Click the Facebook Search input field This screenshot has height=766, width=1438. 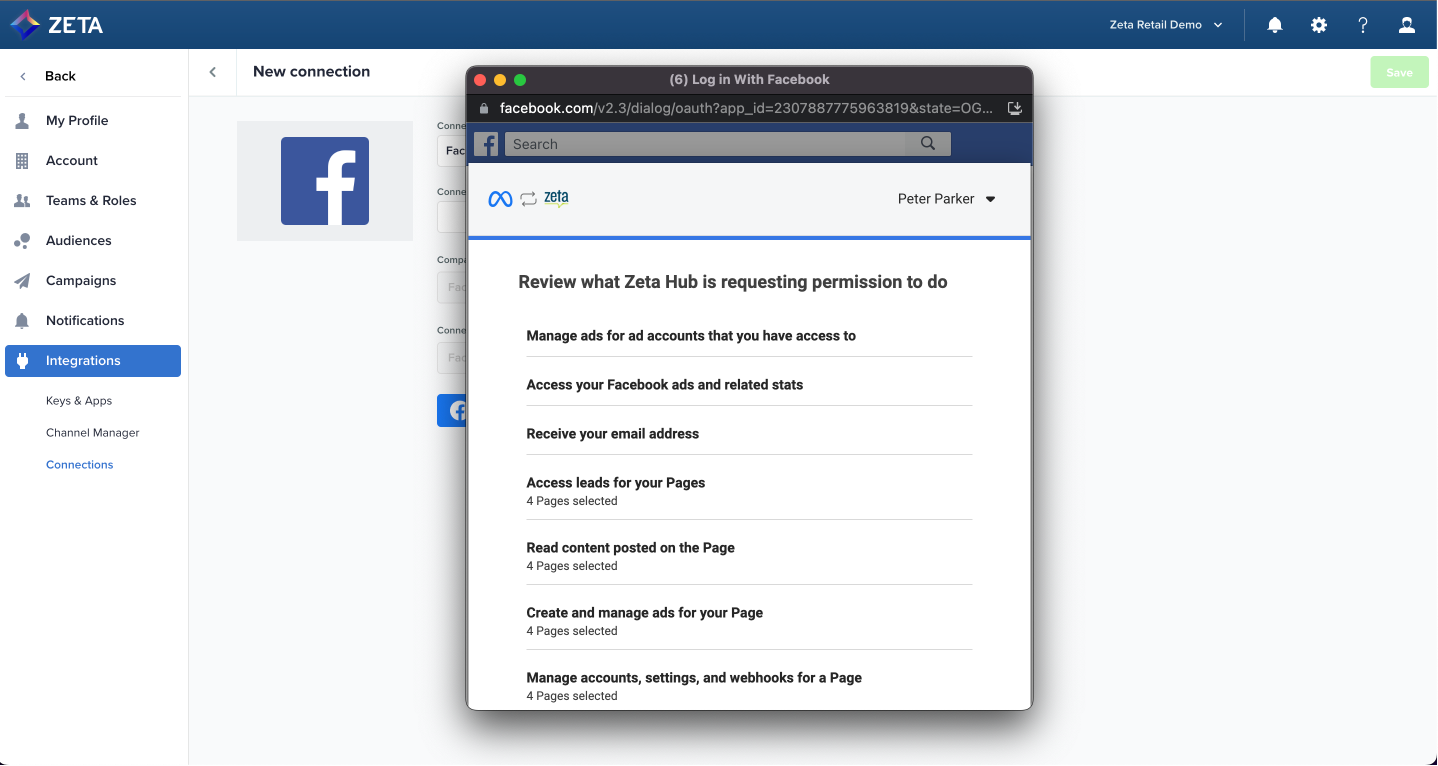click(705, 144)
